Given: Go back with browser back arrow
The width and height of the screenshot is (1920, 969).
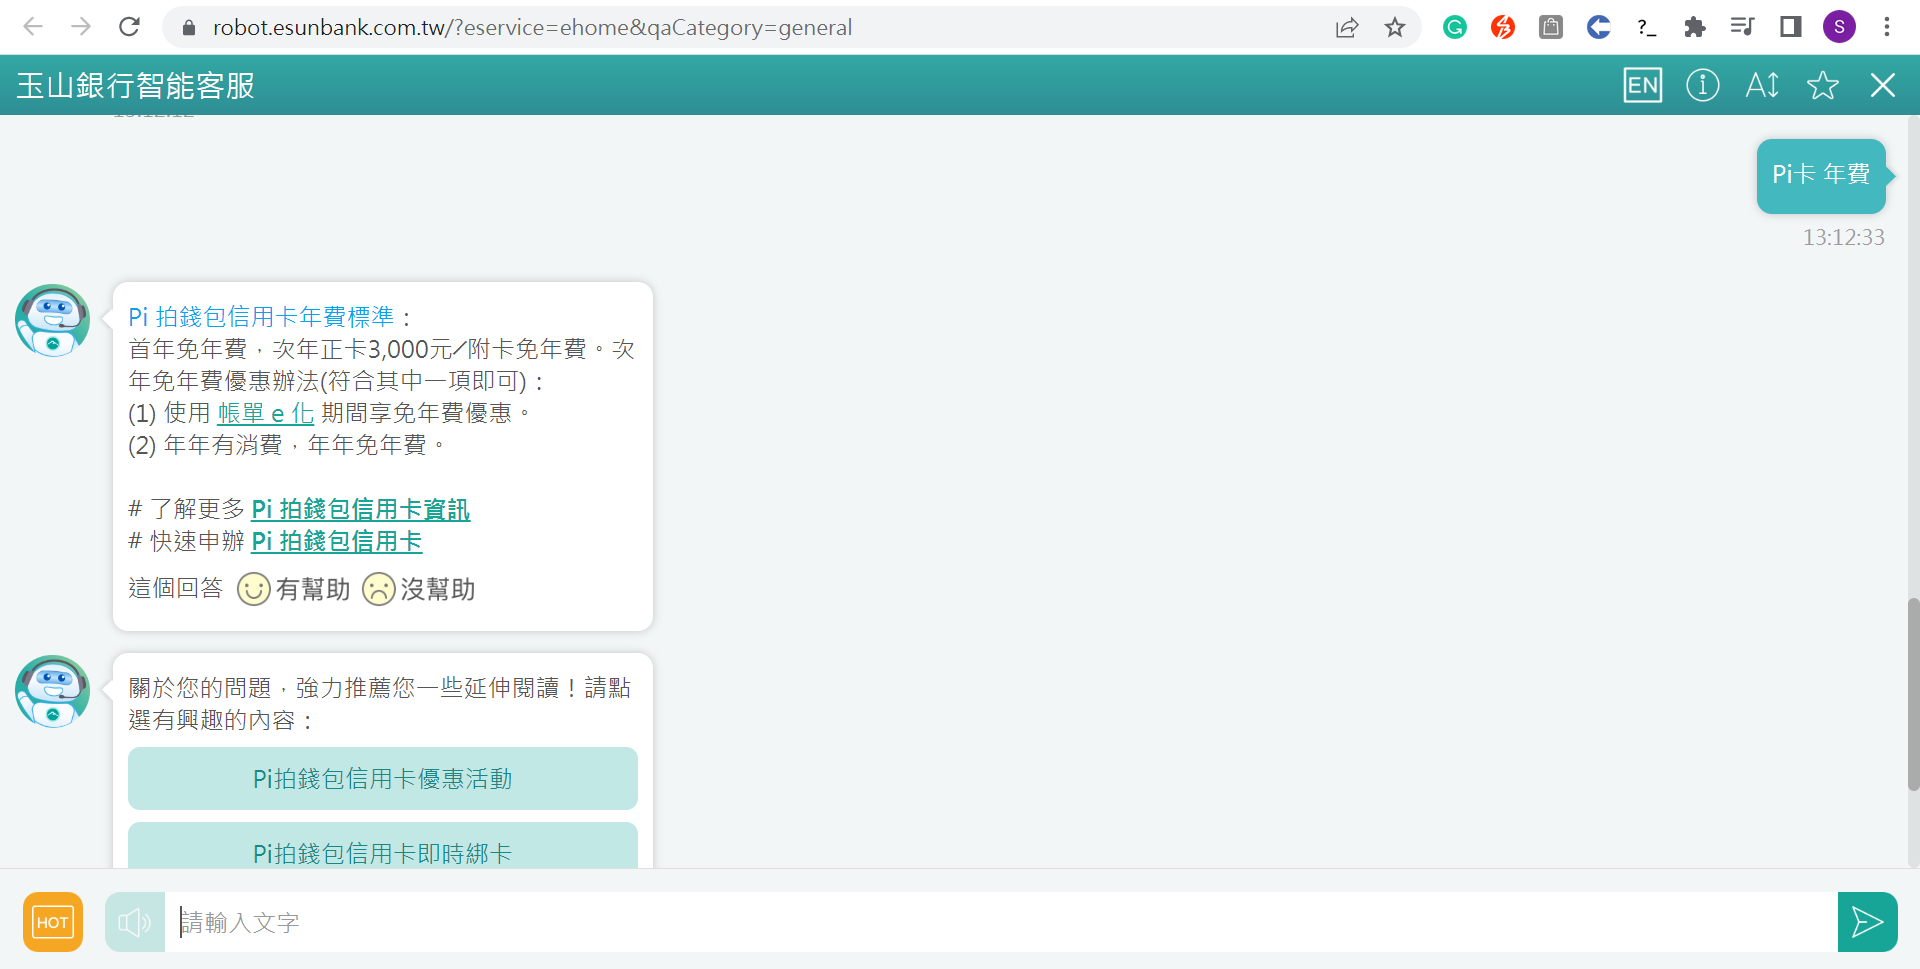Looking at the screenshot, I should coord(33,27).
